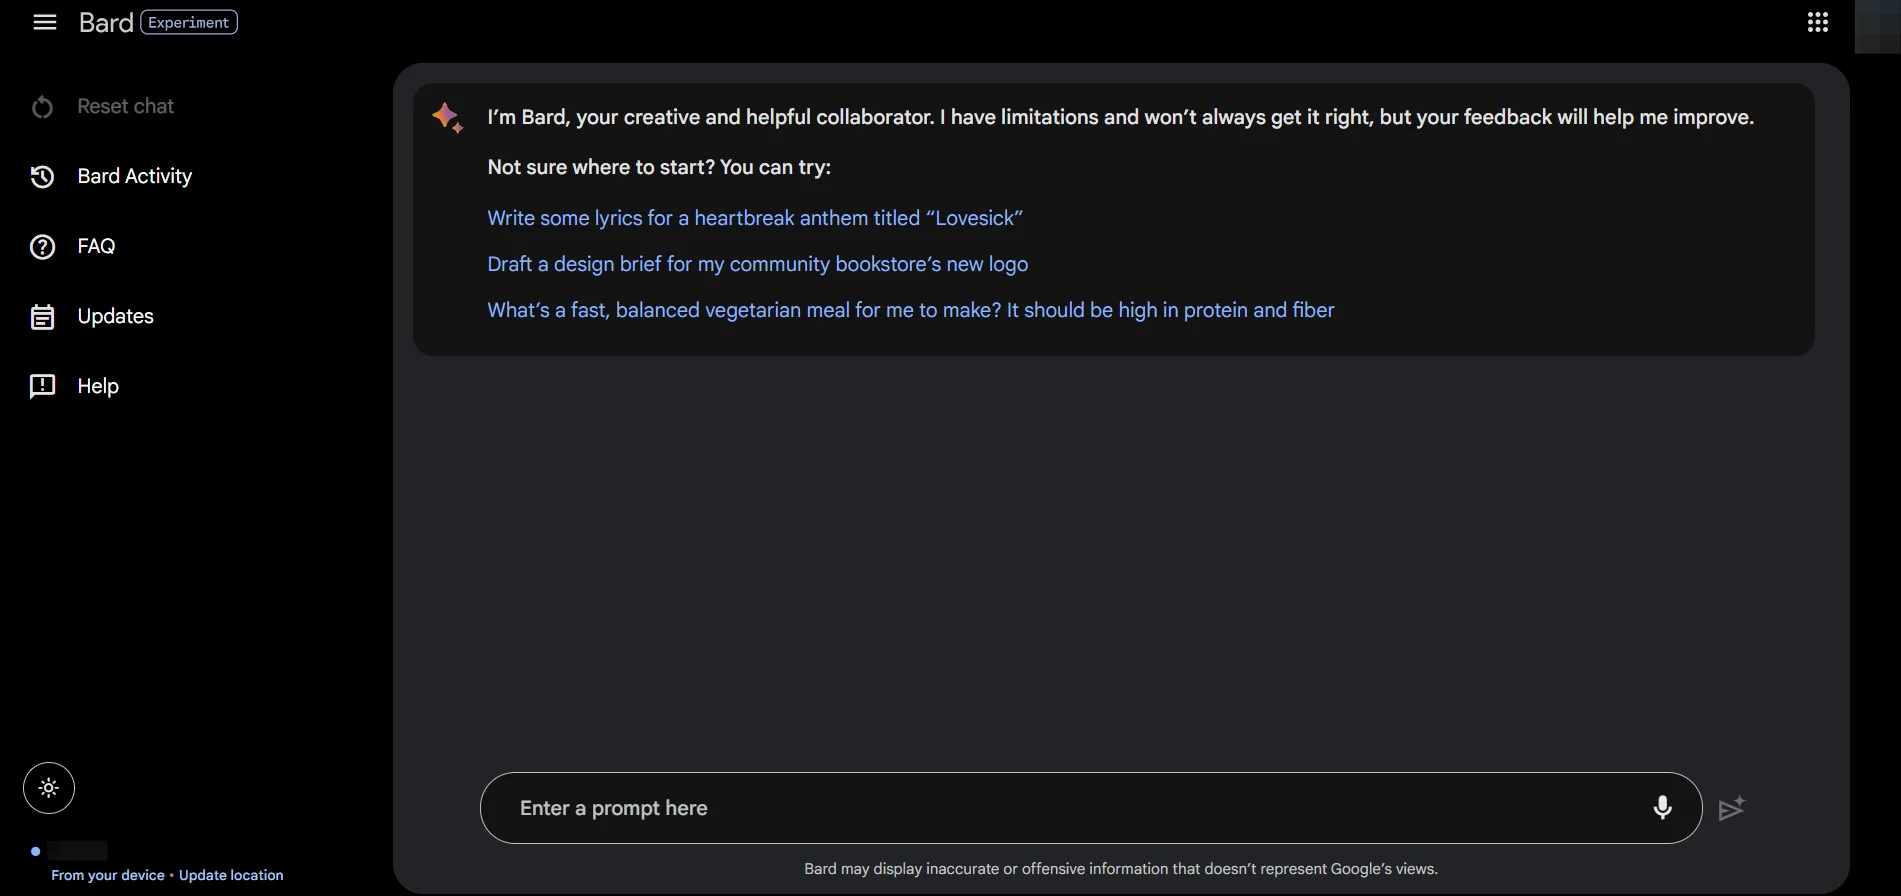
Task: Click into the "Enter a prompt here" field
Action: click(1070, 808)
